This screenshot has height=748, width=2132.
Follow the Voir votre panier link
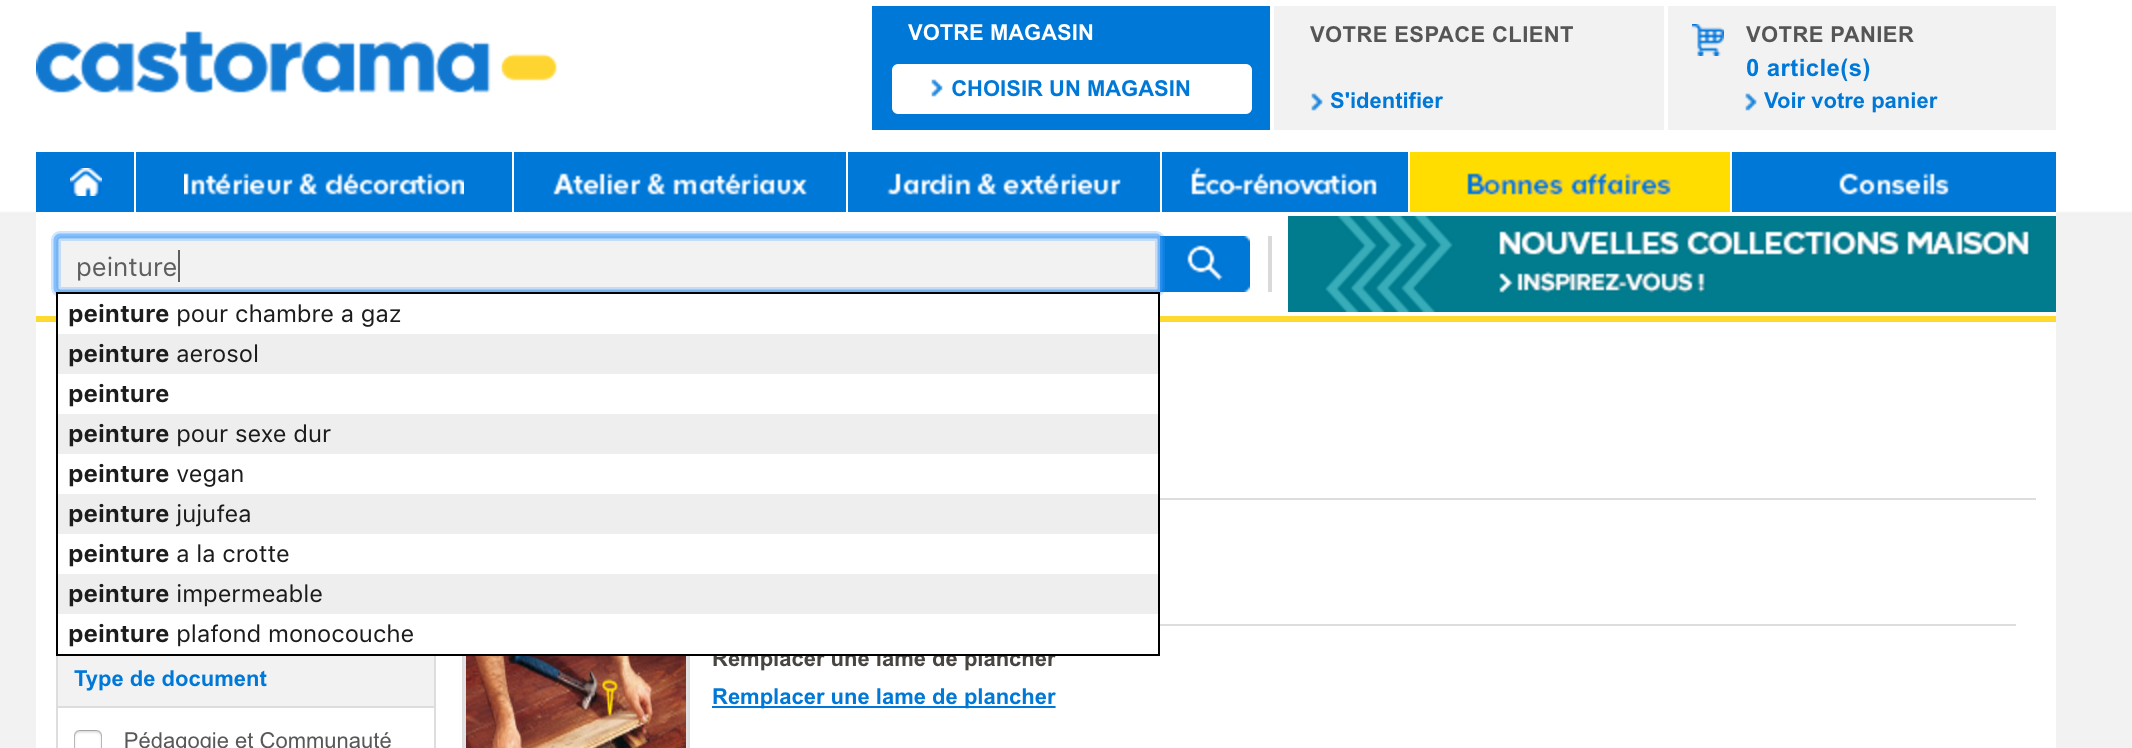point(1849,101)
